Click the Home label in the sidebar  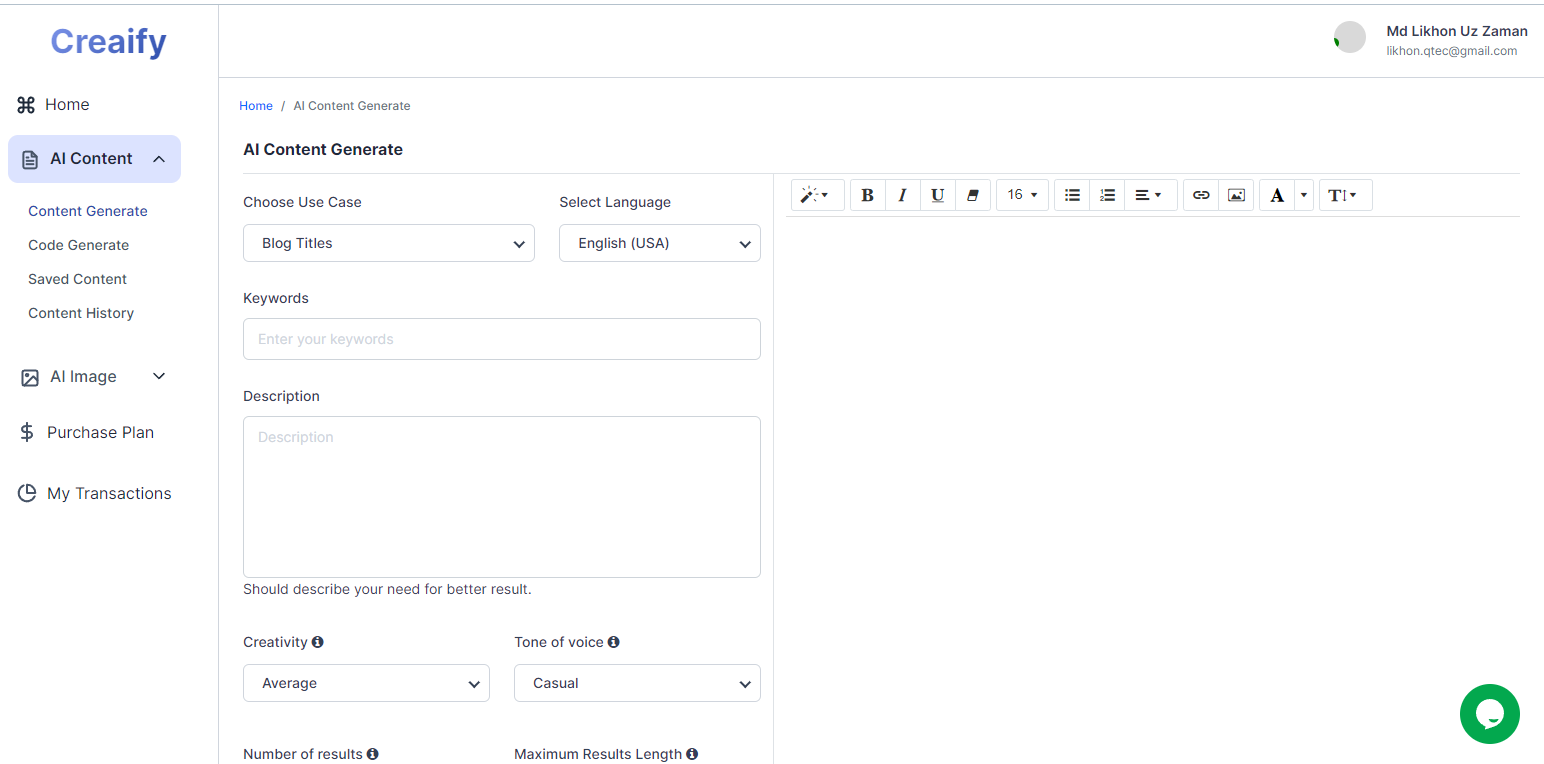click(67, 105)
